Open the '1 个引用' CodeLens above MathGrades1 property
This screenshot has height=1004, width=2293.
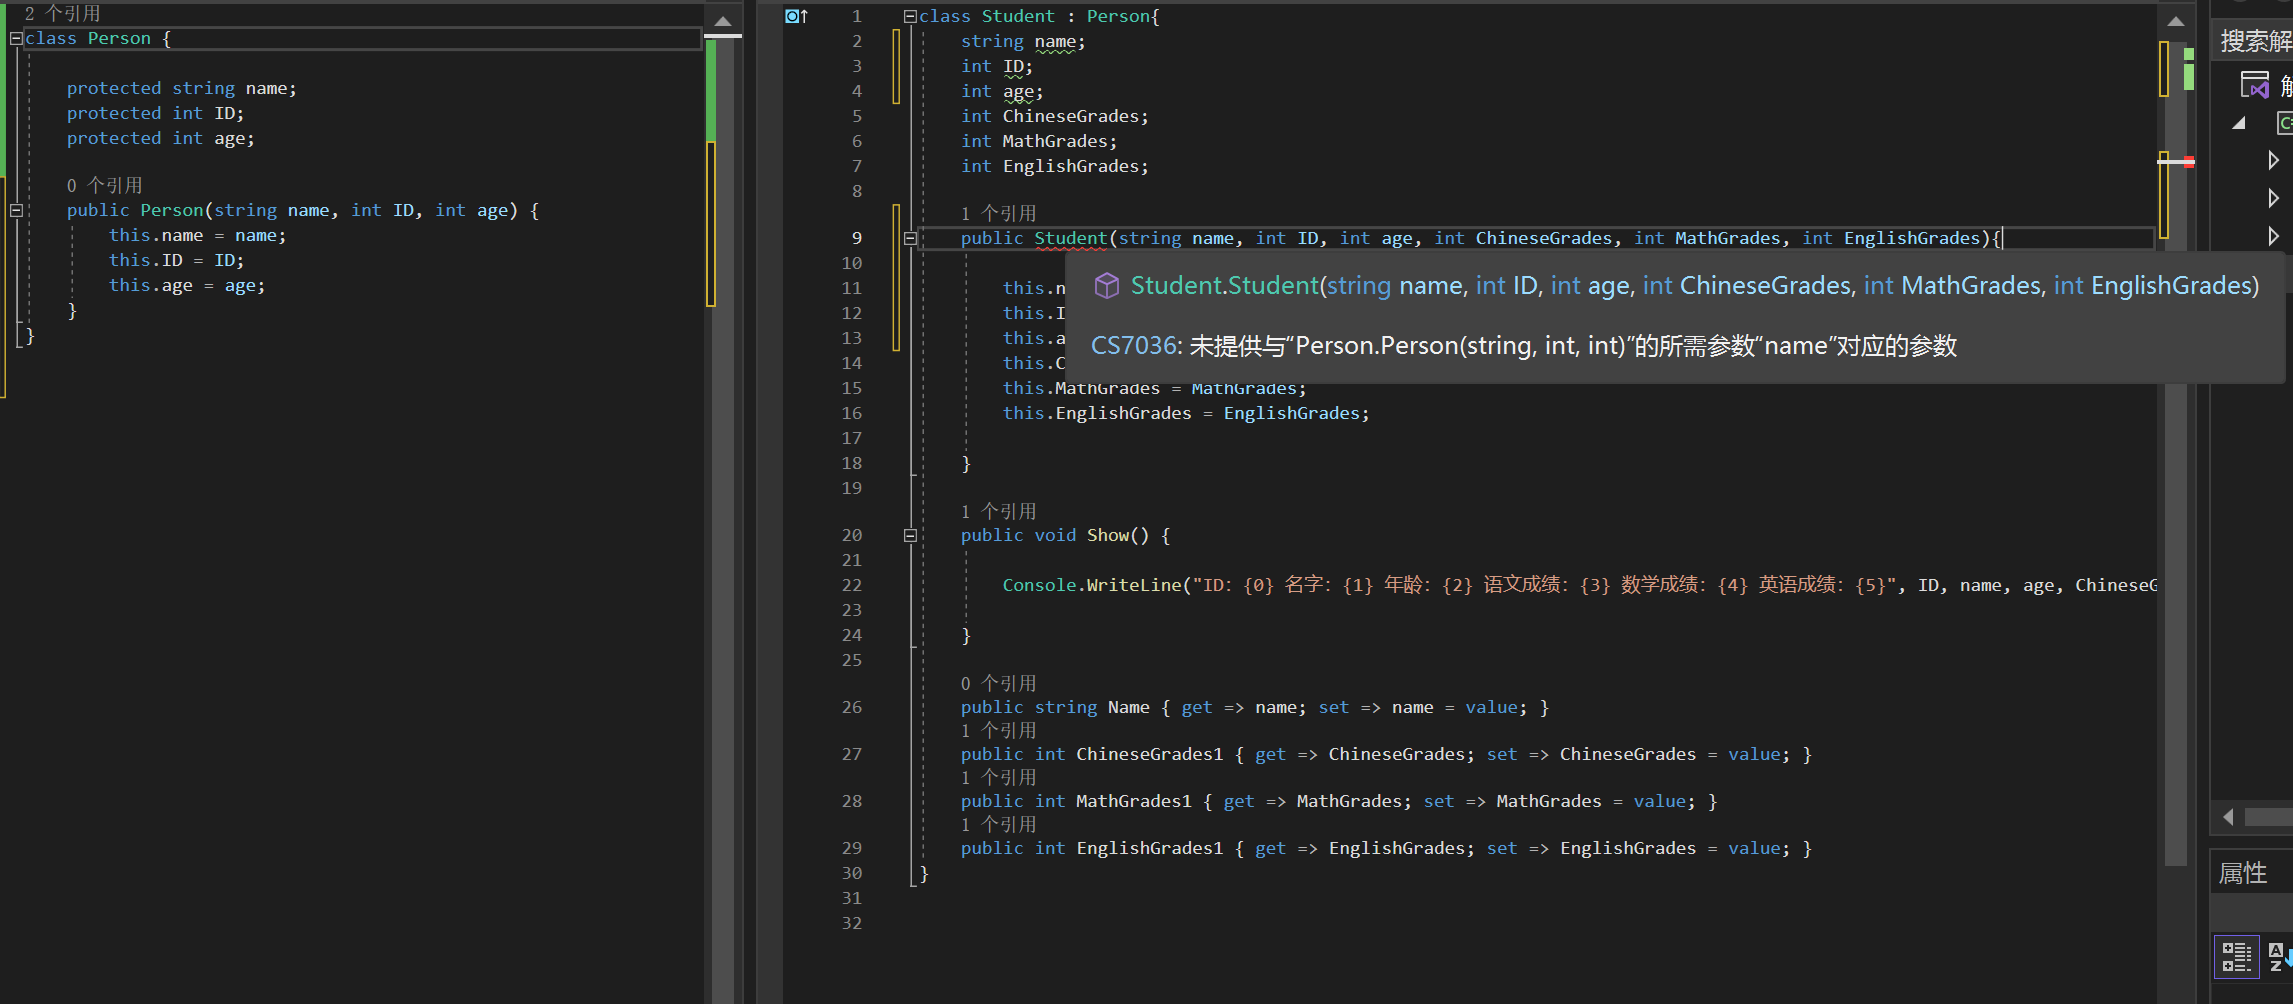(x=998, y=778)
